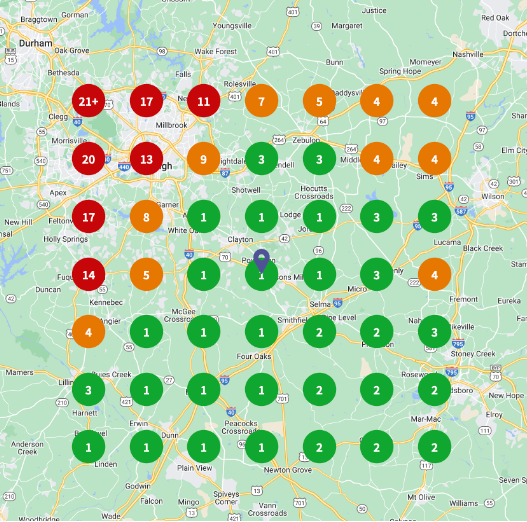The height and width of the screenshot is (522, 527).
Task: Select the red 20 grid marker
Action: point(88,159)
